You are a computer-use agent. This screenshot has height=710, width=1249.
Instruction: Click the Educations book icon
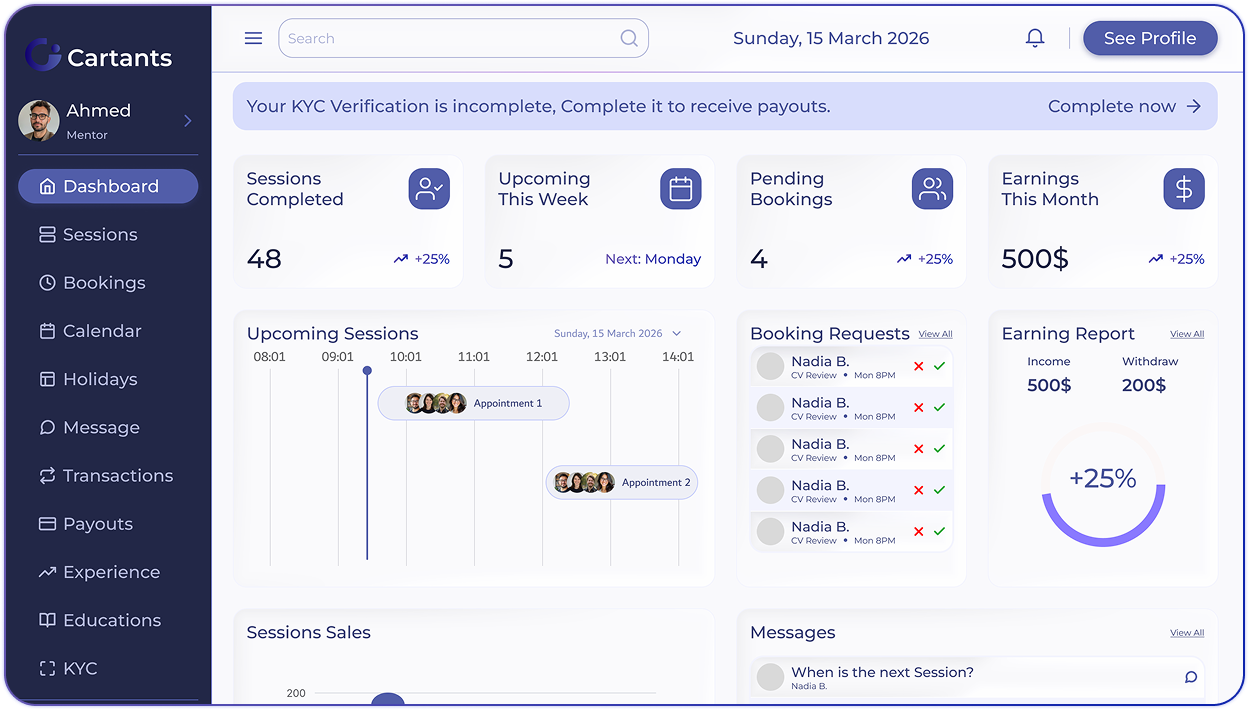pyautogui.click(x=47, y=620)
